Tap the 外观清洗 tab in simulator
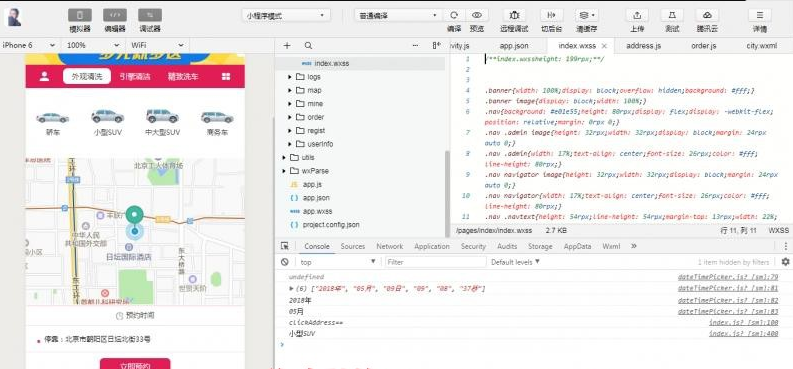The height and width of the screenshot is (369, 793). 87,76
